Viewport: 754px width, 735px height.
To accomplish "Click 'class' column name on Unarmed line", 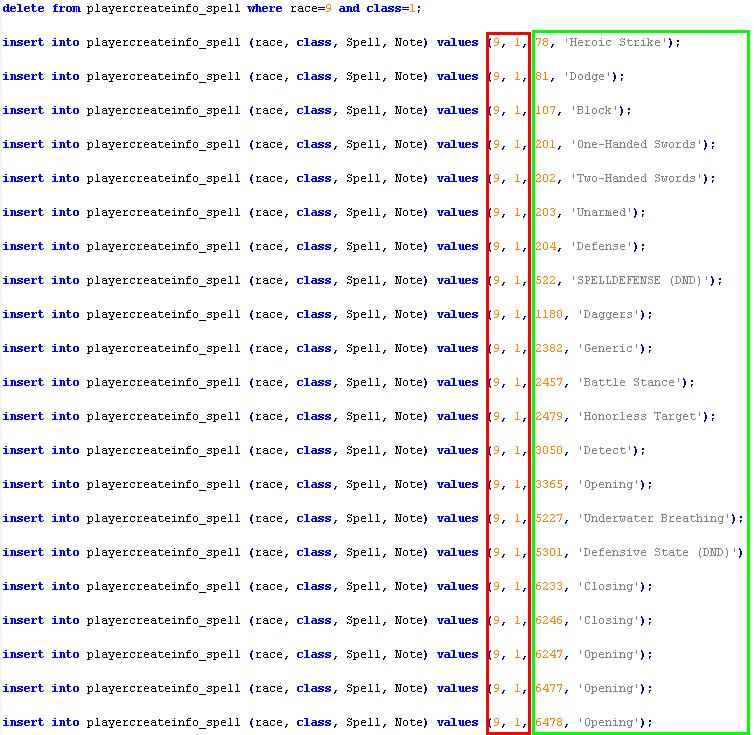I will pos(314,213).
